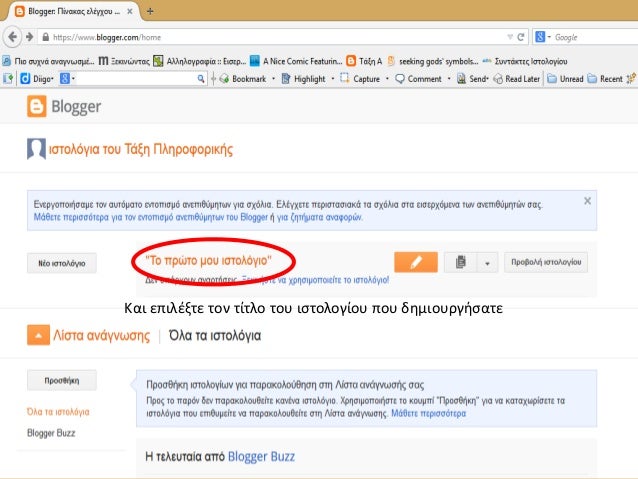
Task: Click Comment in the Diigo toolbar
Action: [418, 79]
